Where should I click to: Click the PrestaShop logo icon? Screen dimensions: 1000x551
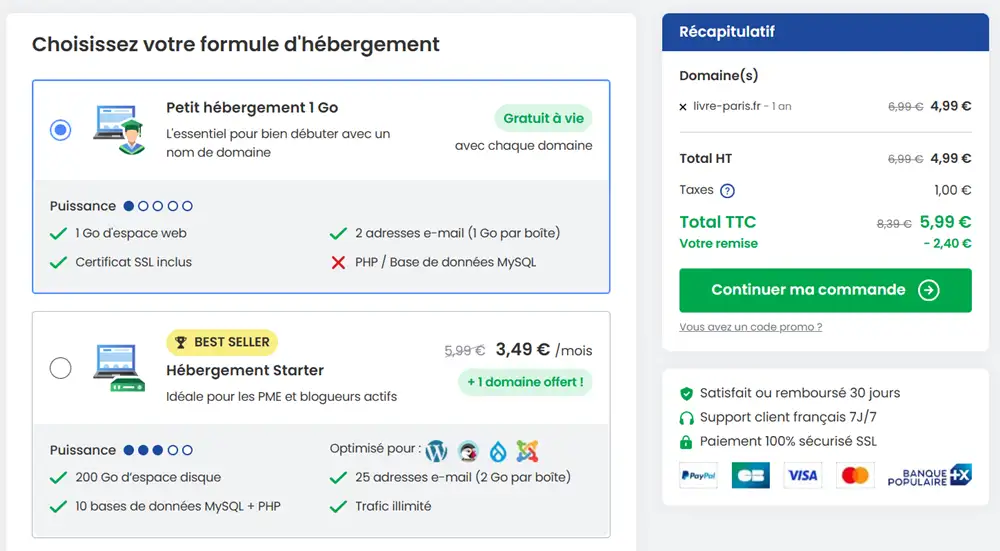click(x=468, y=451)
